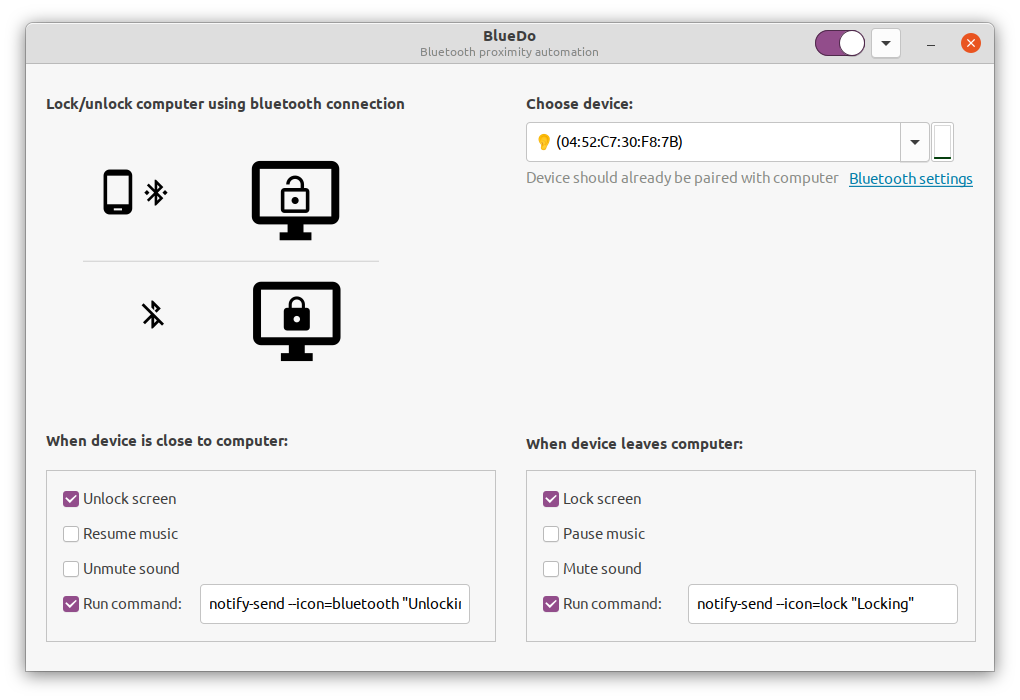The height and width of the screenshot is (700, 1020).
Task: Disable the Unlock screen checkbox
Action: (x=71, y=499)
